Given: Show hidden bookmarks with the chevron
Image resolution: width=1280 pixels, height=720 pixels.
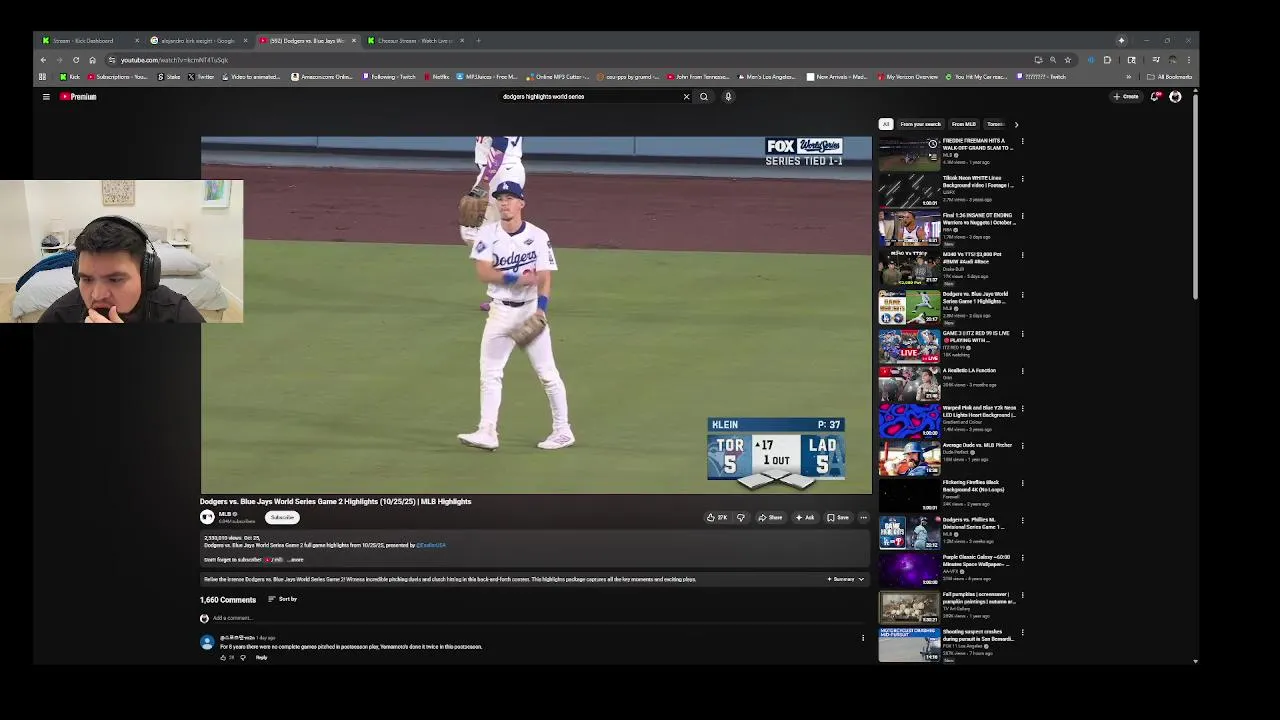Looking at the screenshot, I should [x=1128, y=77].
